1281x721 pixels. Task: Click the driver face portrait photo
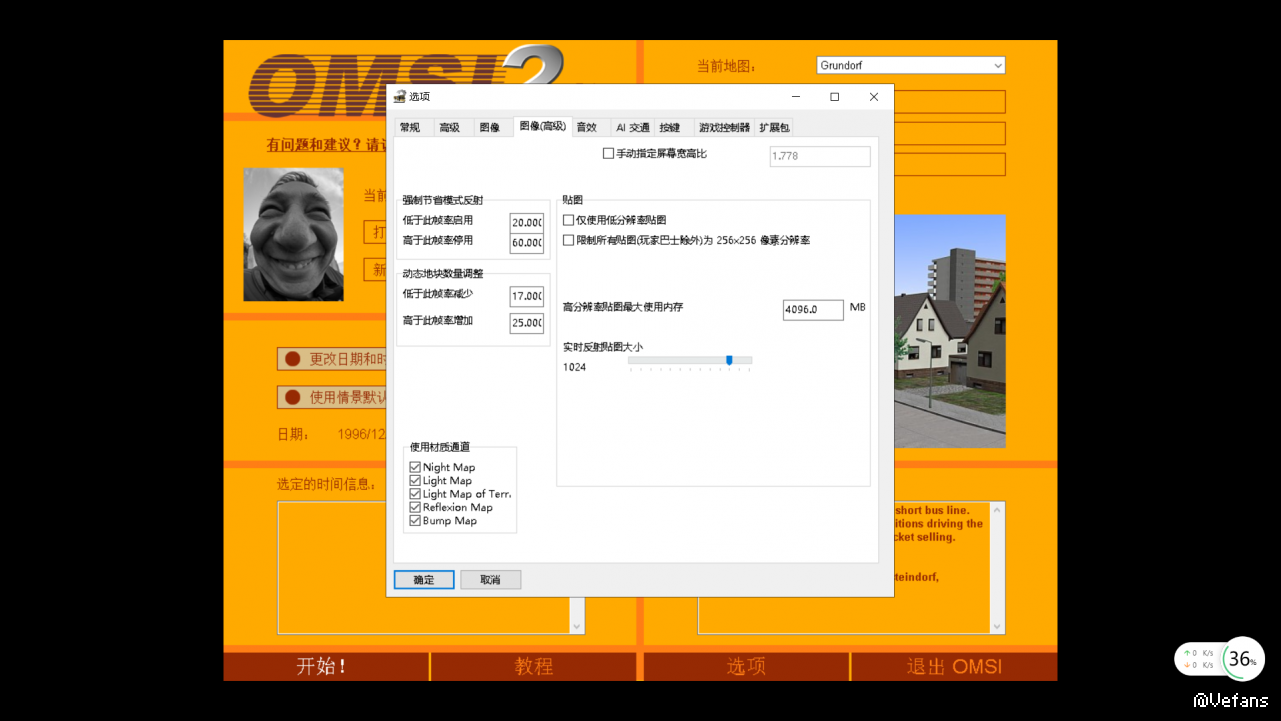(x=293, y=234)
